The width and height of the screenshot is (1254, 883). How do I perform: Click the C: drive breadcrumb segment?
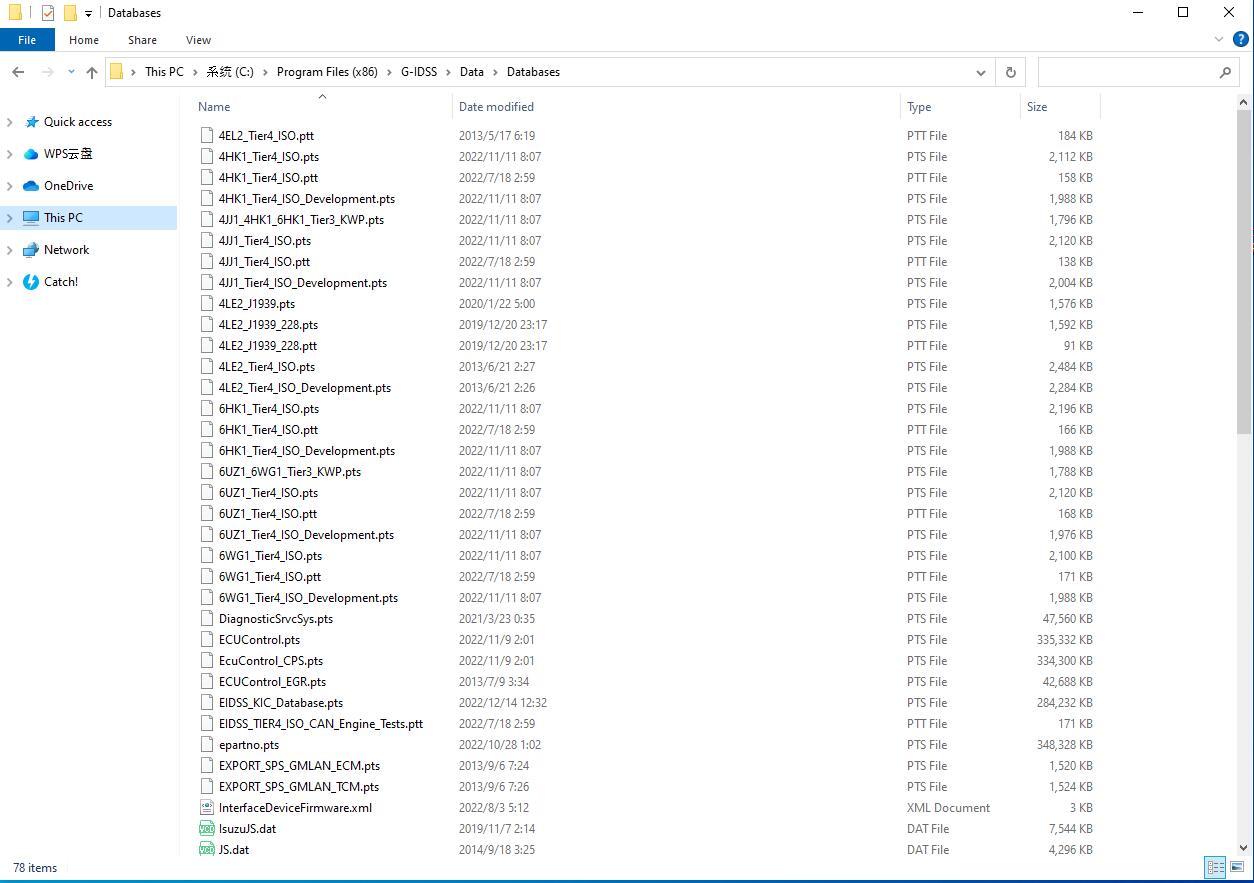point(230,72)
